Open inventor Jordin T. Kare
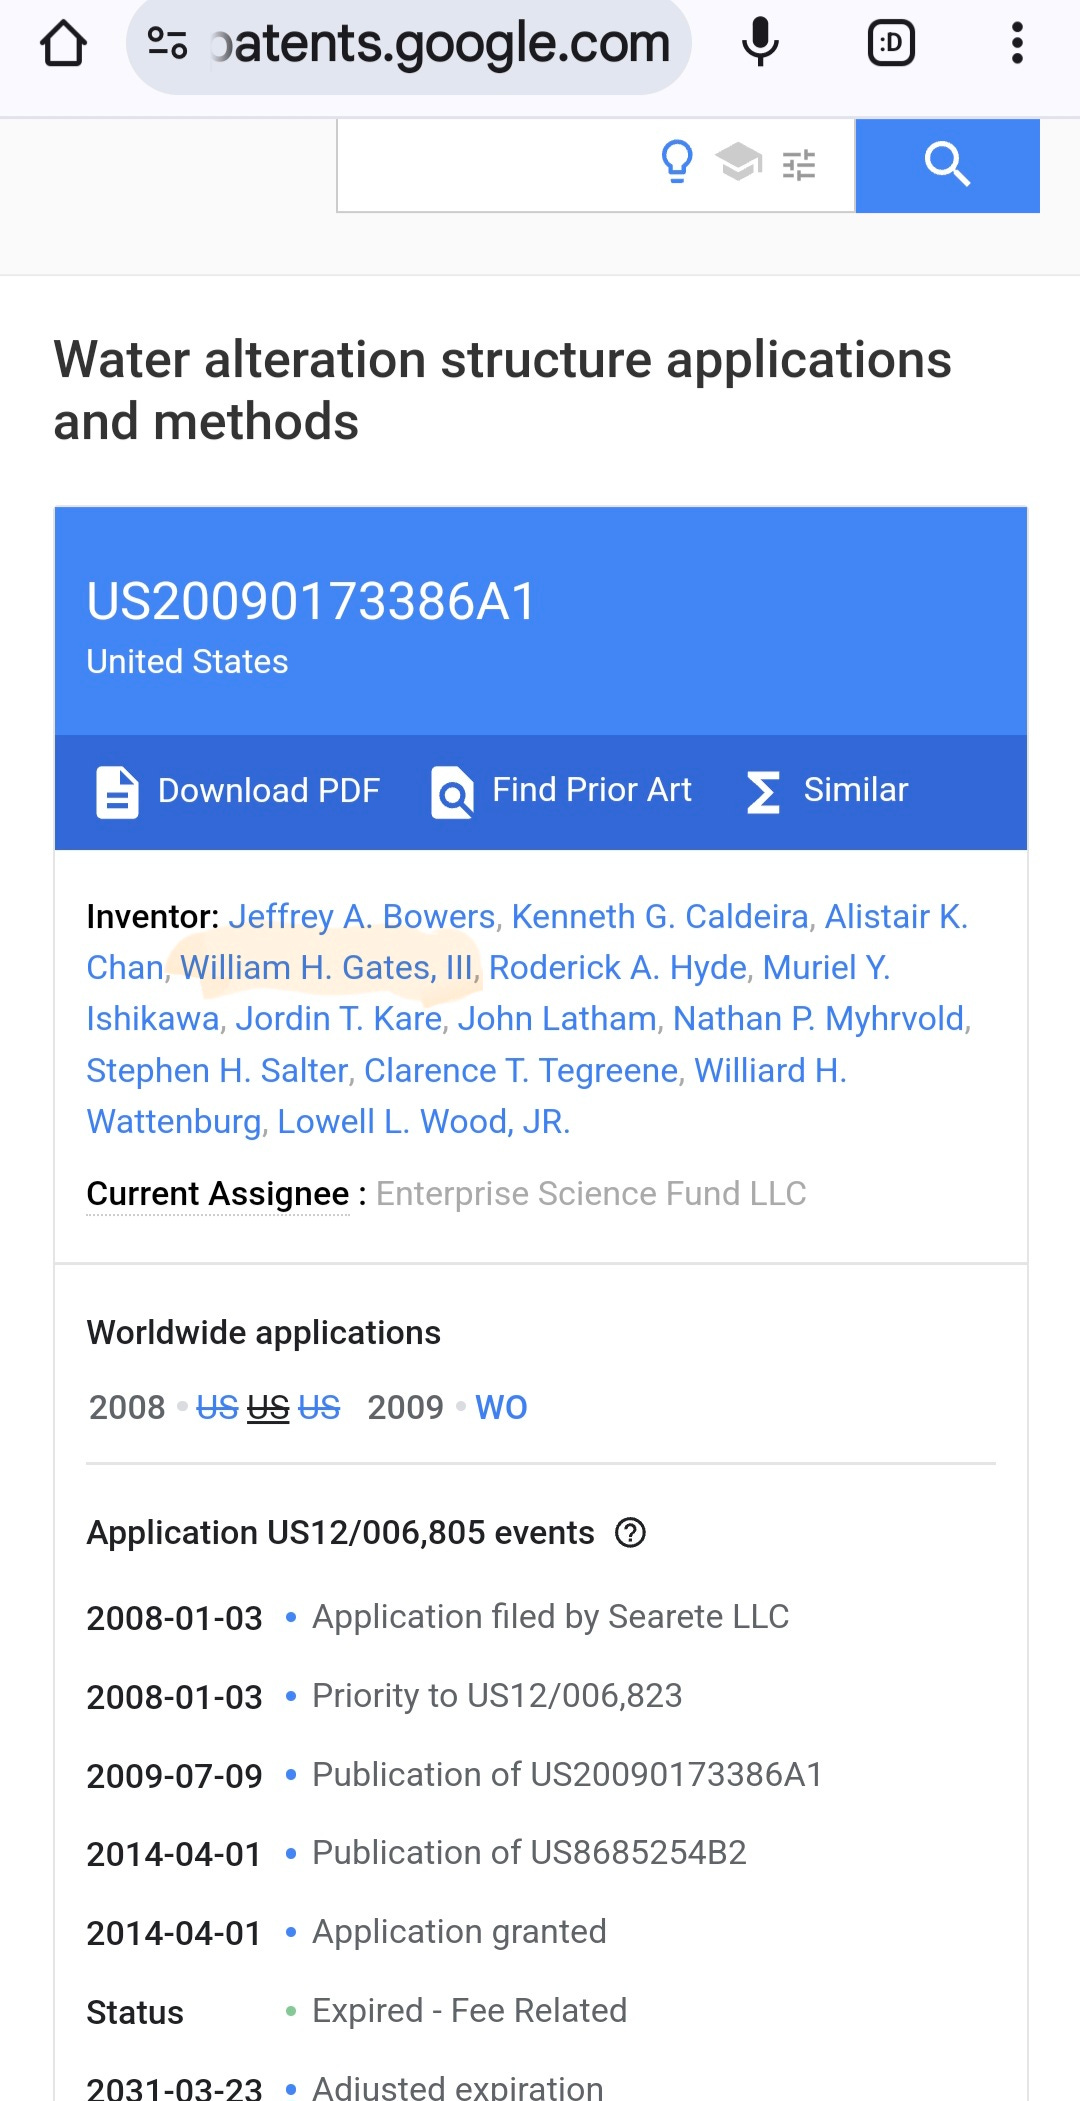 coord(338,1018)
